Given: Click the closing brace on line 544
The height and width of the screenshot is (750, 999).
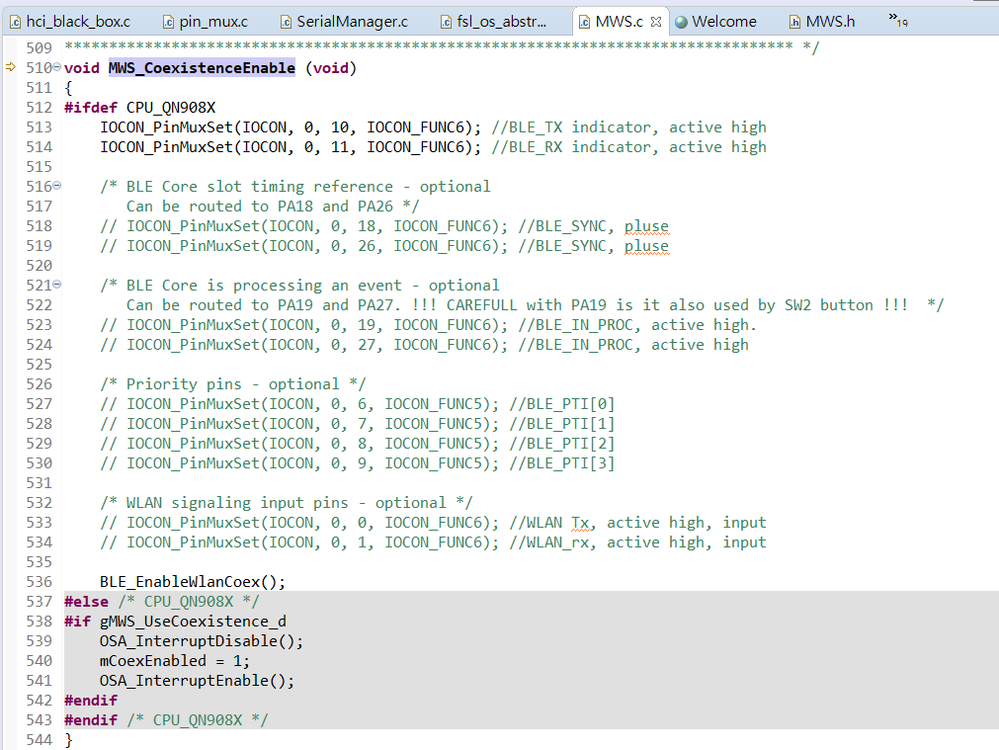Looking at the screenshot, I should coord(69,740).
